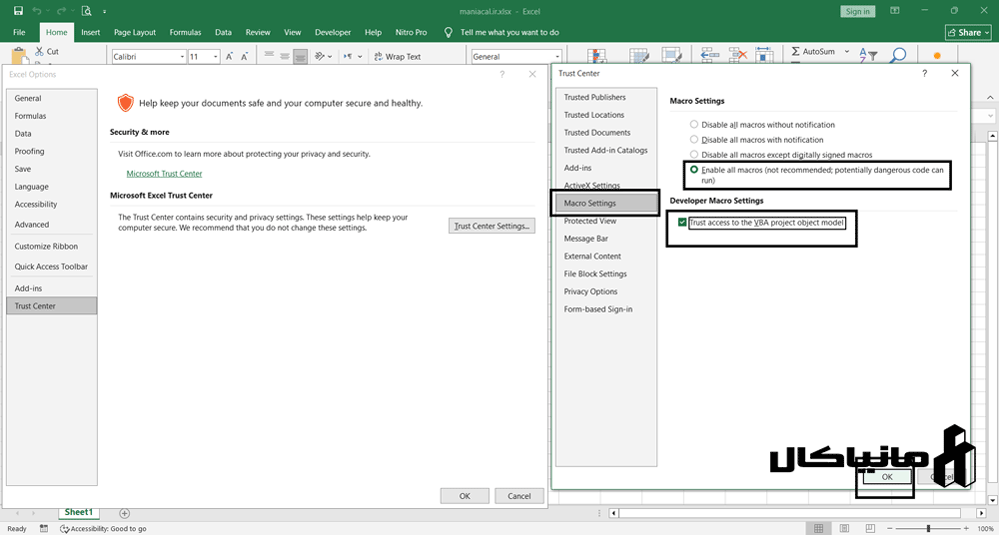Expand the font size dropdown
This screenshot has width=1000, height=537.
[x=214, y=57]
